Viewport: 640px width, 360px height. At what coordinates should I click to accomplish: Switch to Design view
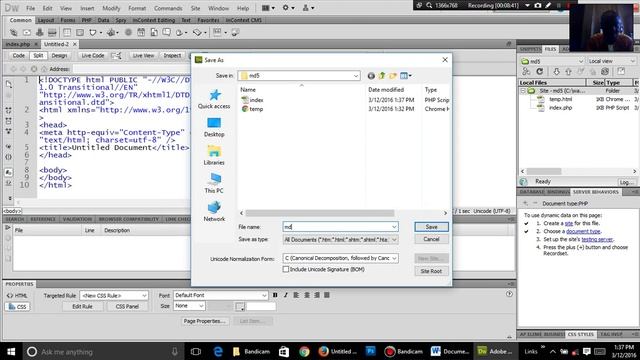(x=59, y=56)
